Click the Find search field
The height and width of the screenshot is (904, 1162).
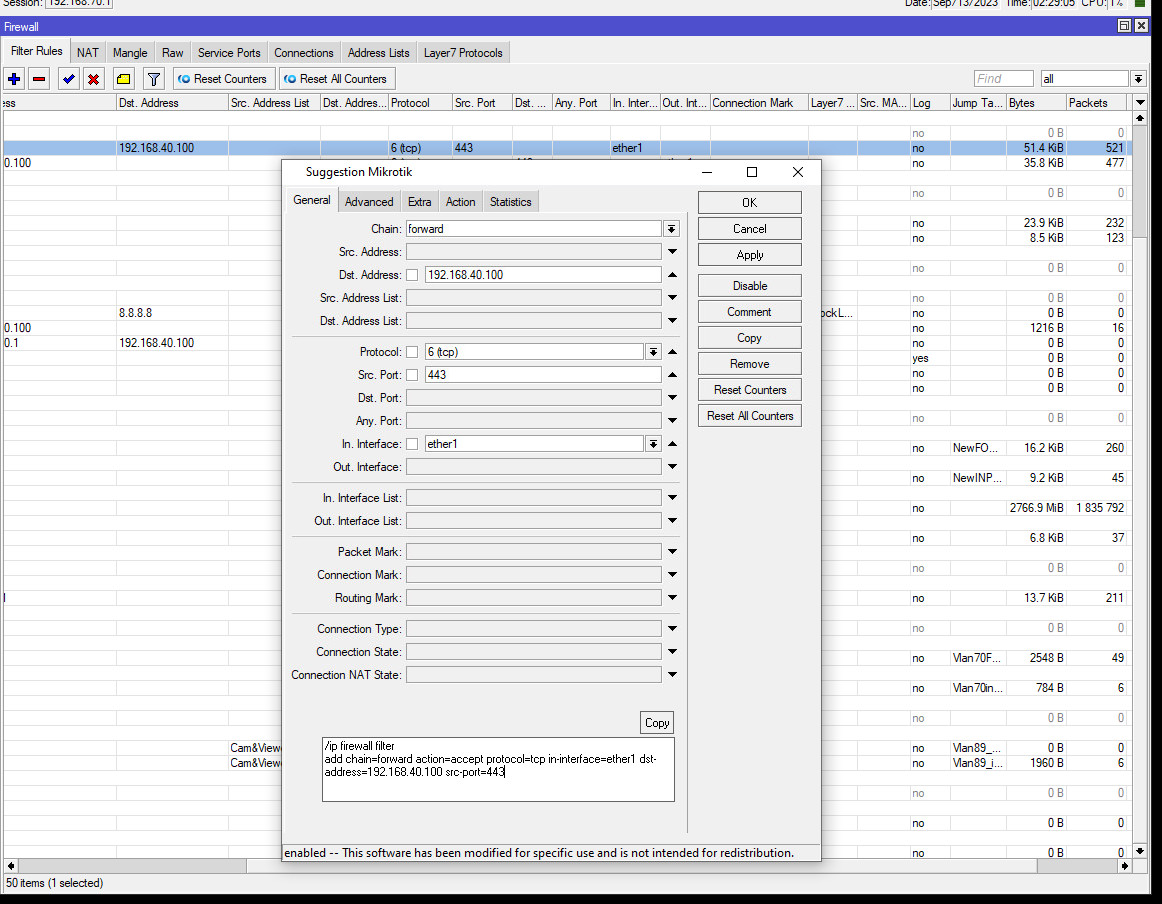click(1003, 79)
